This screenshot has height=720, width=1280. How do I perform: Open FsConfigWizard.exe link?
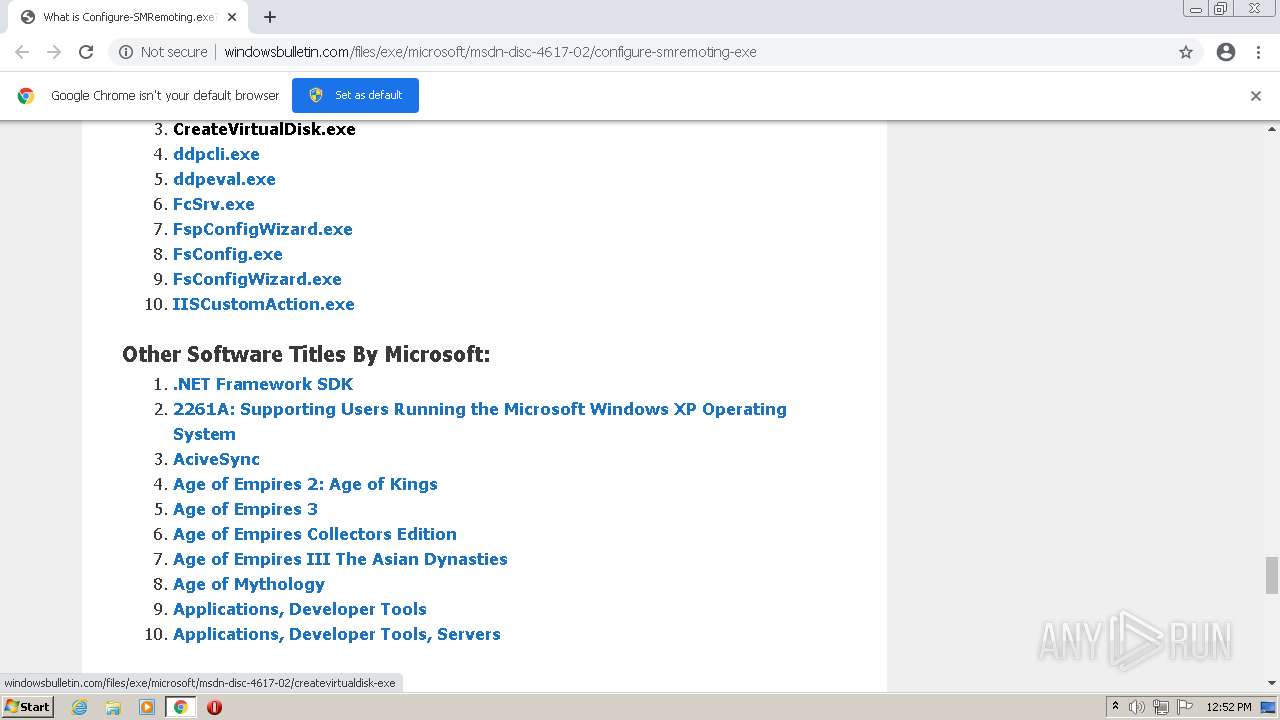(257, 279)
